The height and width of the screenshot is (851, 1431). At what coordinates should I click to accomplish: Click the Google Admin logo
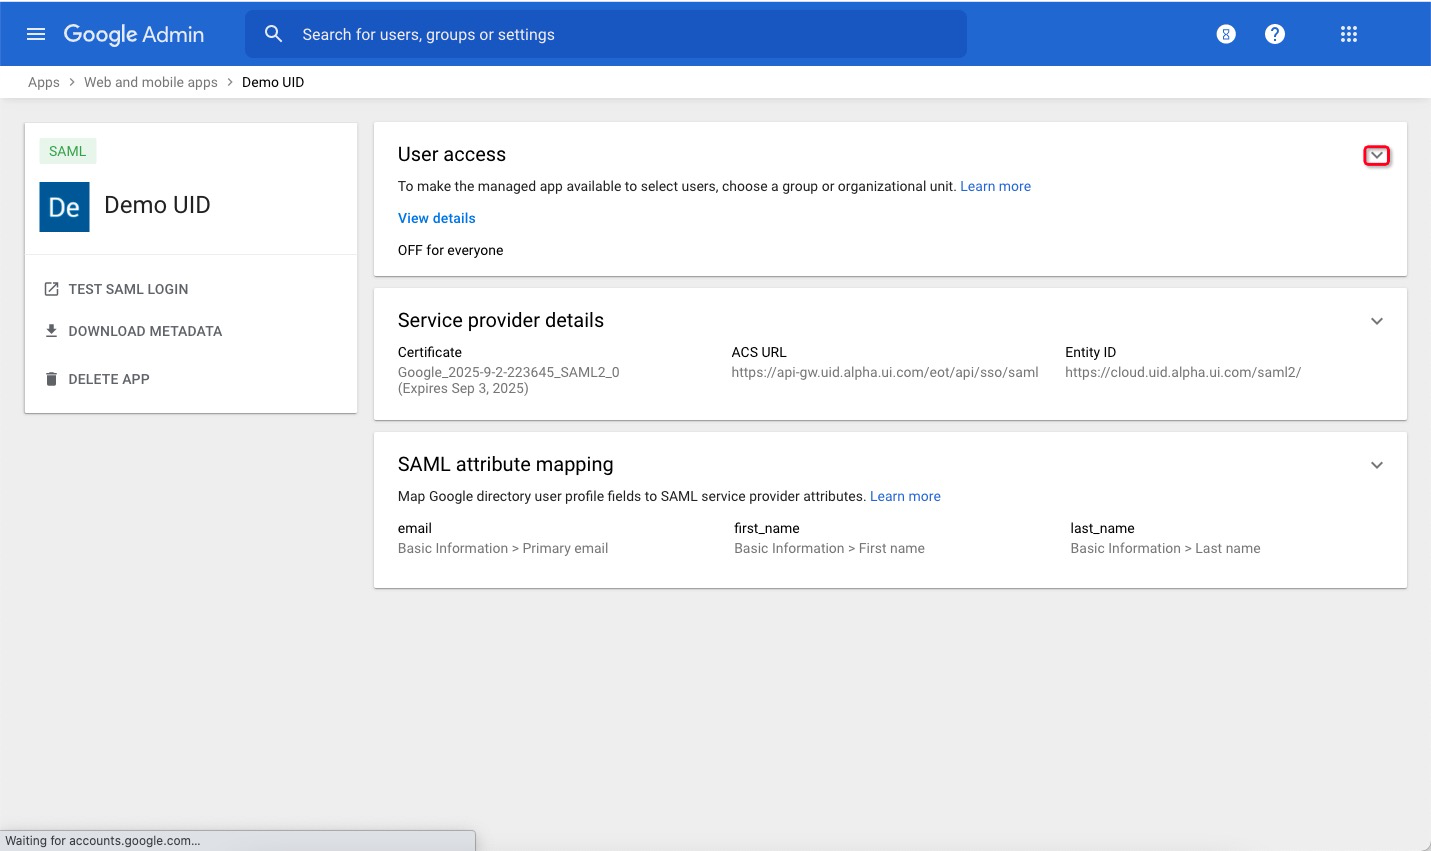click(134, 34)
